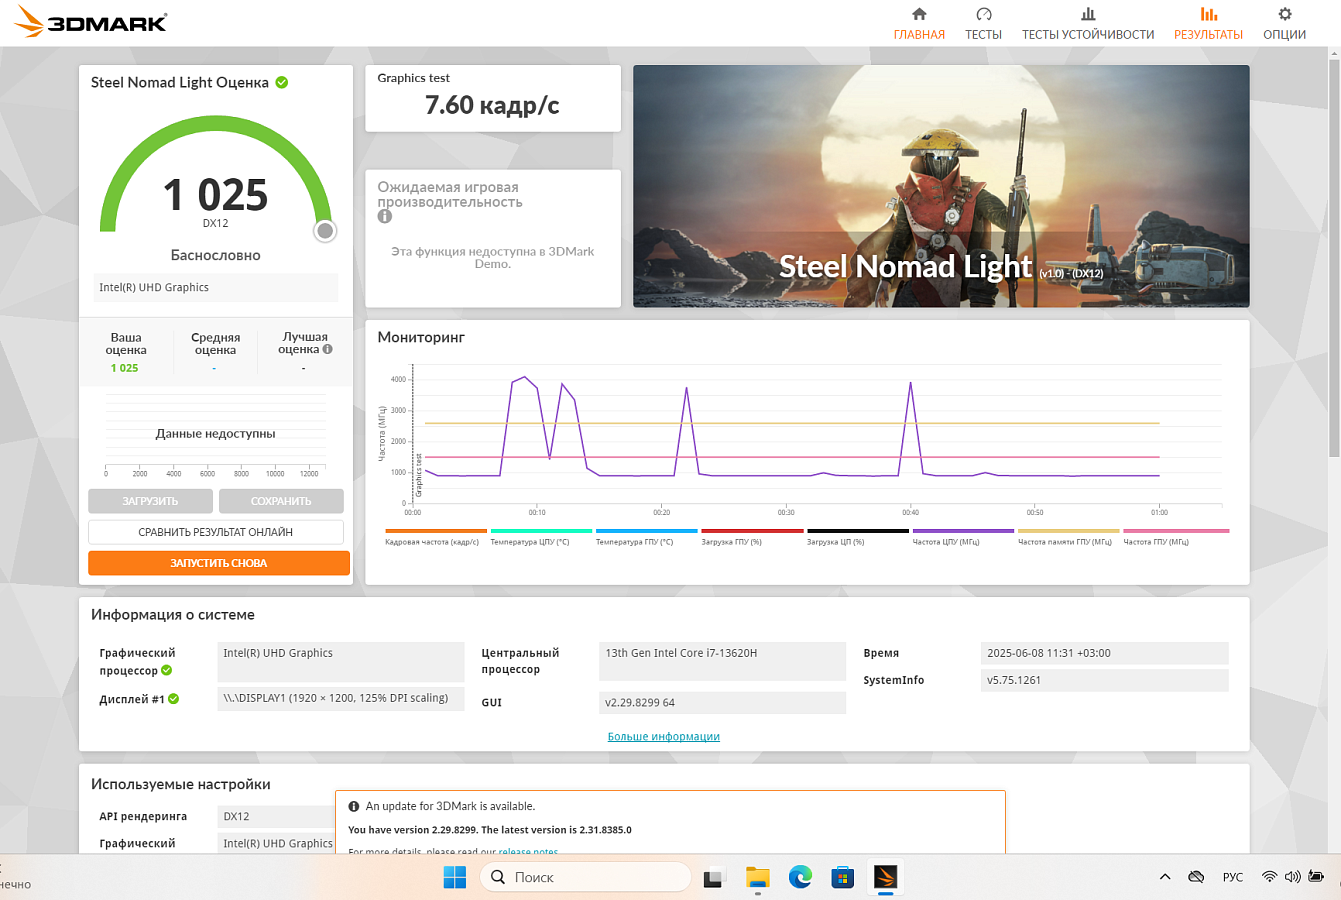1341x900 pixels.
Task: Open Microsoft Store from taskbar
Action: click(843, 877)
